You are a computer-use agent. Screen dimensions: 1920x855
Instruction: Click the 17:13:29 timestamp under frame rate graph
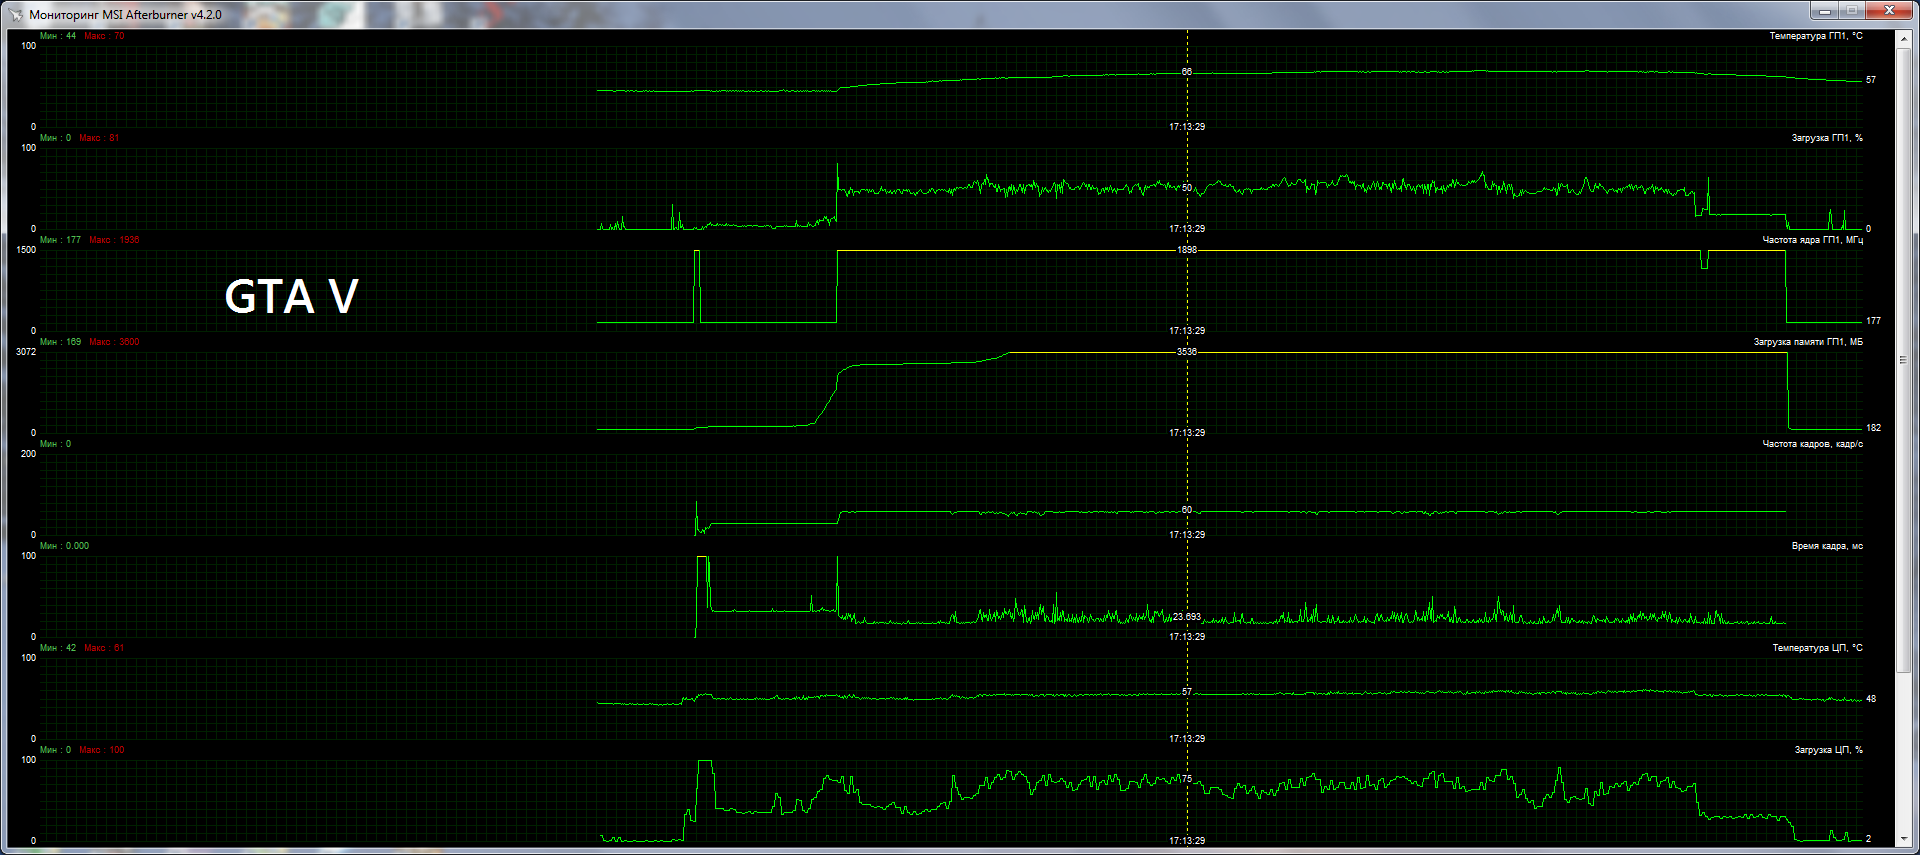(1187, 535)
